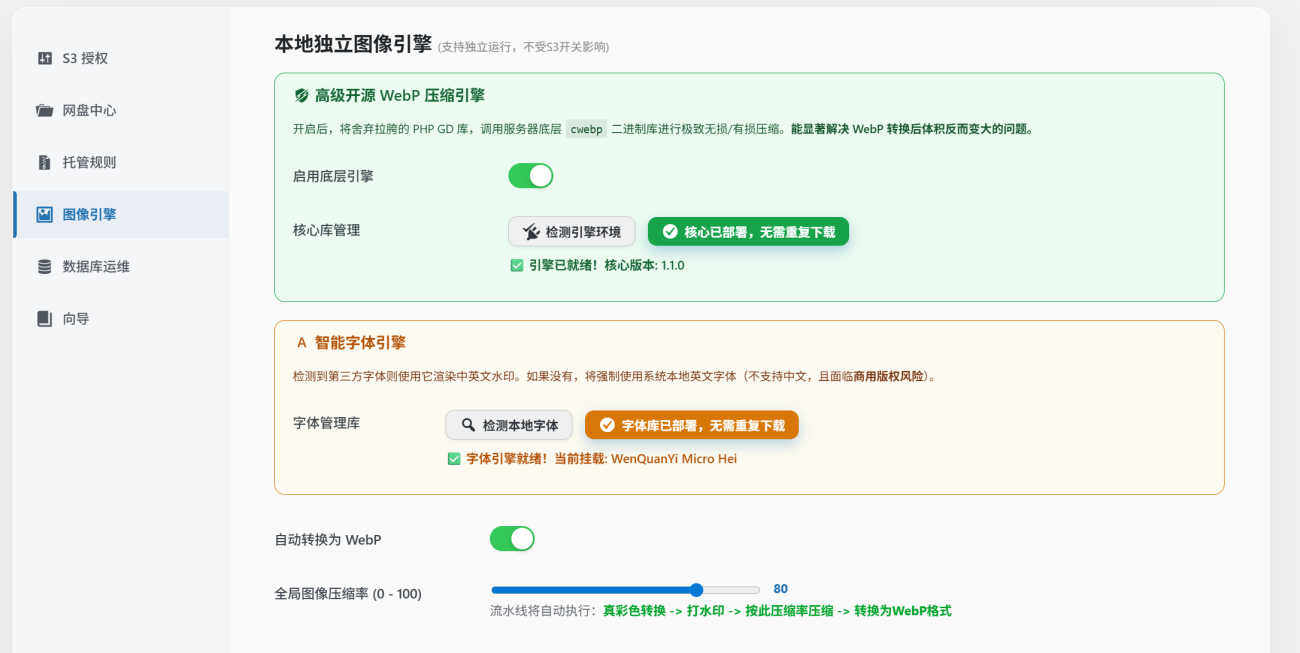Disable the 启用底层引擎 toggle
The width and height of the screenshot is (1300, 653).
point(530,176)
